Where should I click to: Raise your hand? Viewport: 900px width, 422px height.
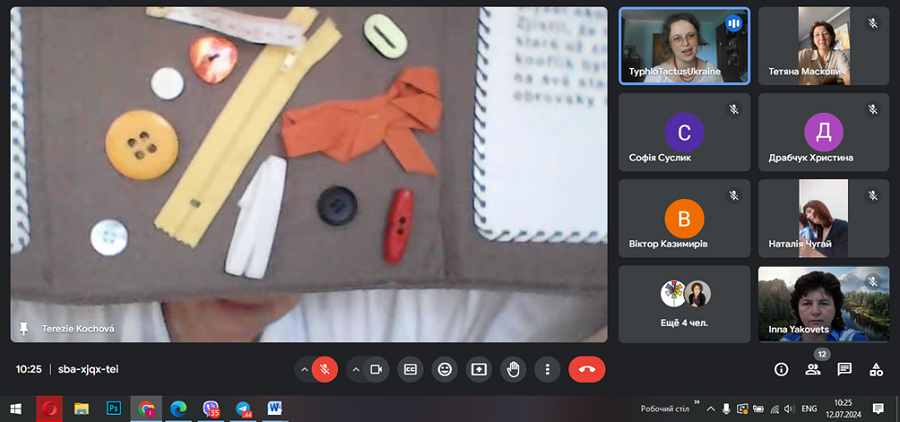tap(513, 370)
